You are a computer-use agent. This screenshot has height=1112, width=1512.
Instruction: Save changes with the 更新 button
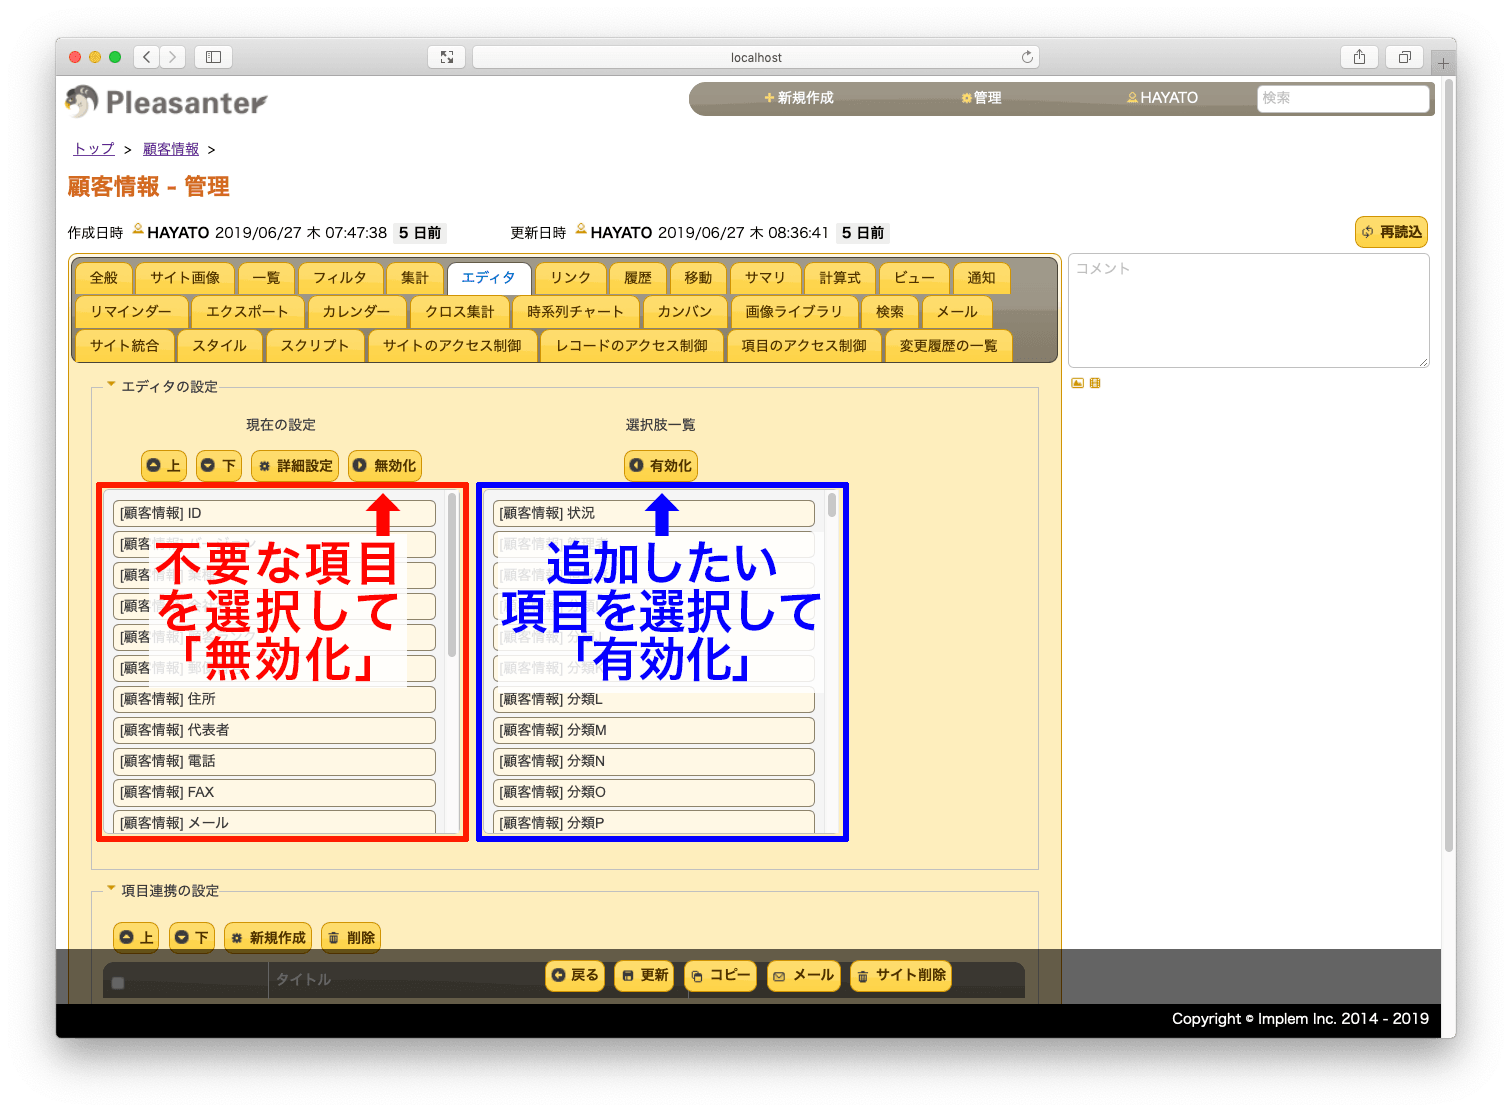coord(645,975)
